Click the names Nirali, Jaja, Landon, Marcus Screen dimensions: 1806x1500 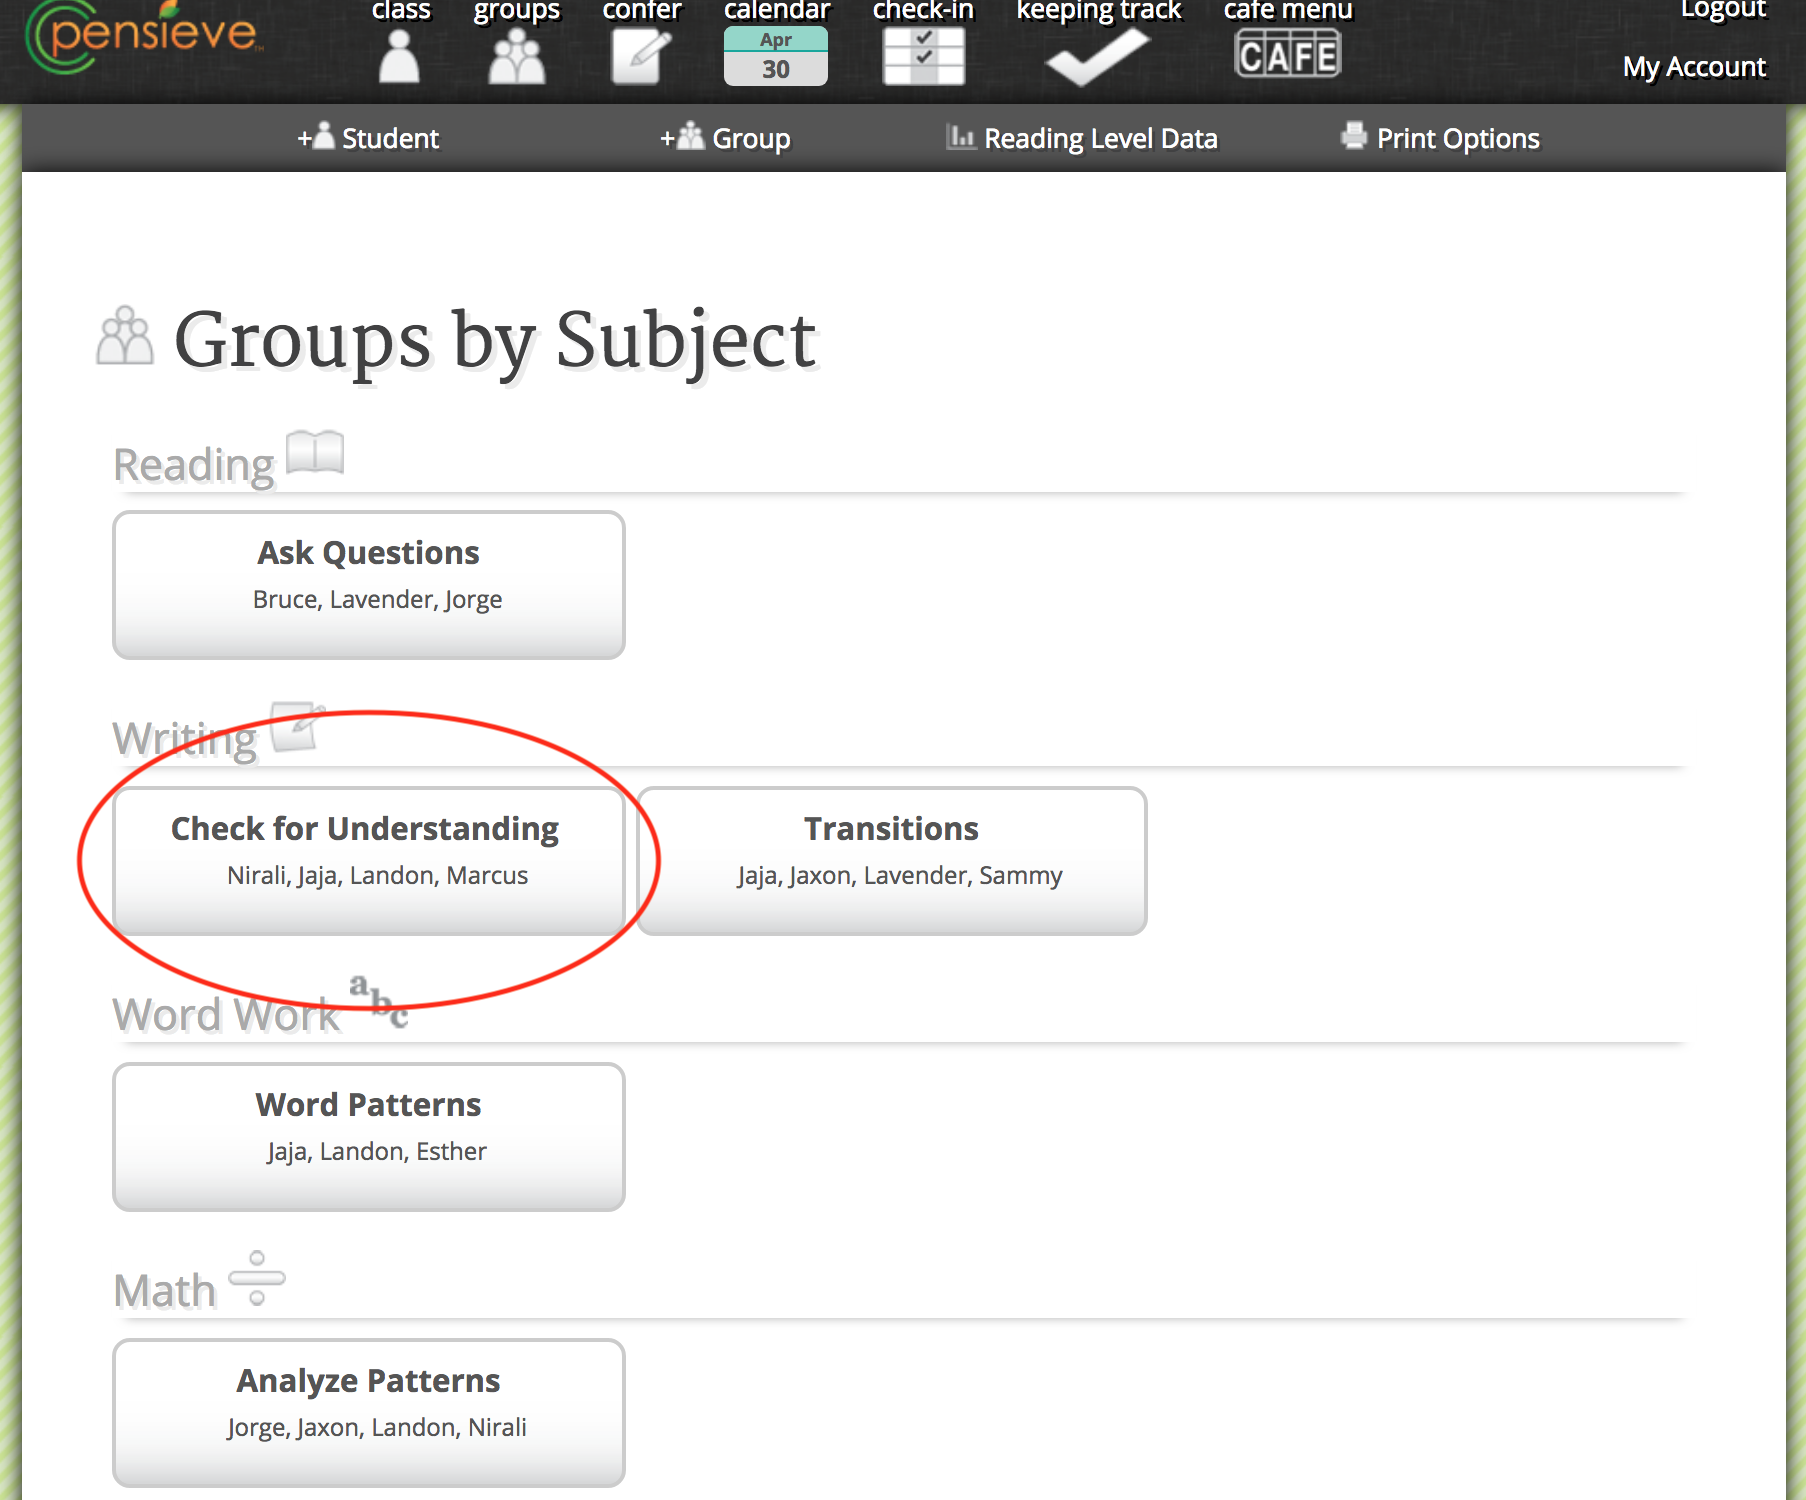point(378,875)
